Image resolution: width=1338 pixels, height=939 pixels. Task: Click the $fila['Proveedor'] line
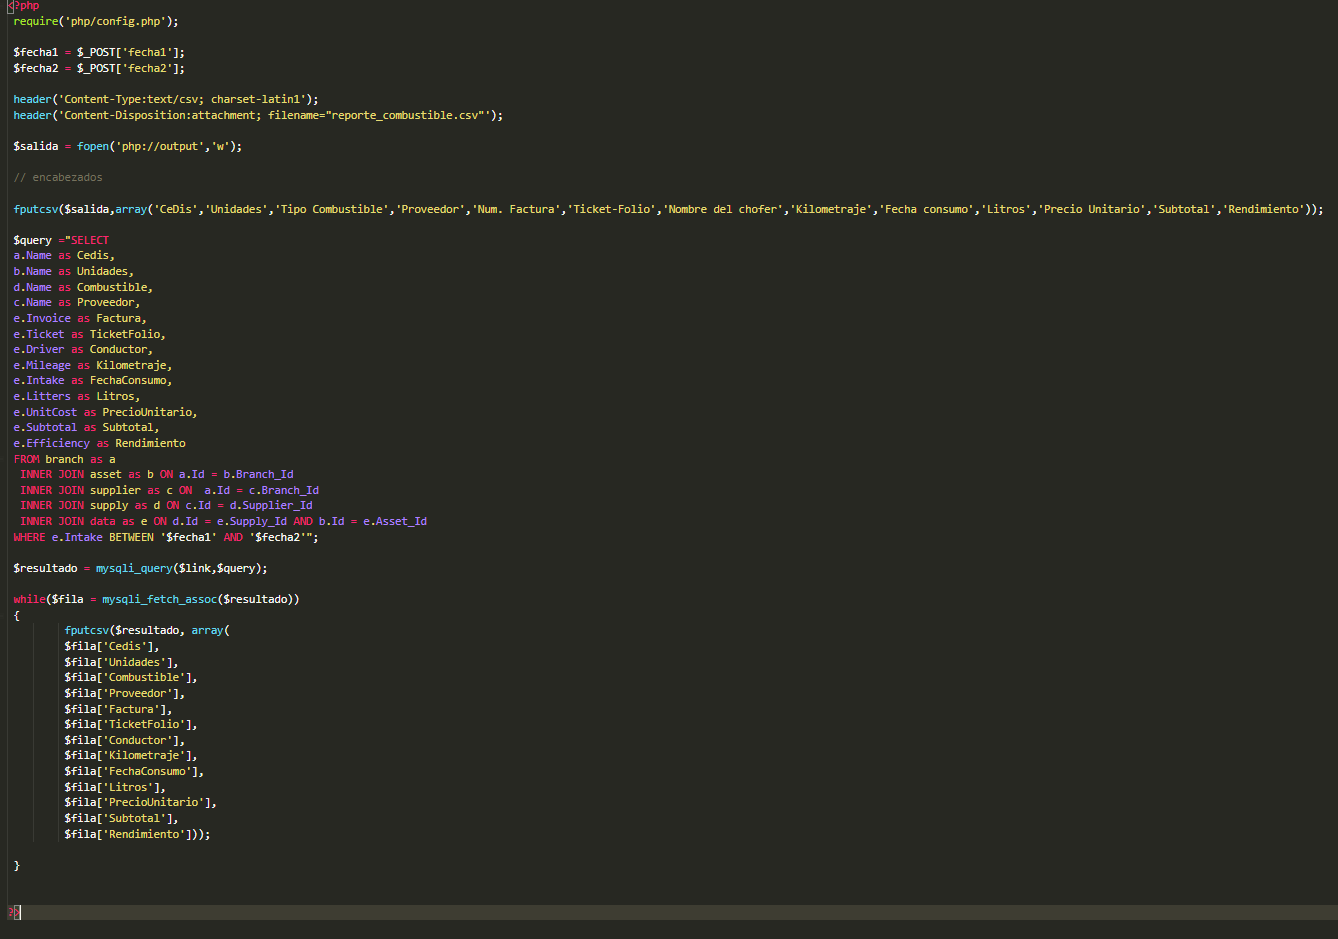(125, 693)
